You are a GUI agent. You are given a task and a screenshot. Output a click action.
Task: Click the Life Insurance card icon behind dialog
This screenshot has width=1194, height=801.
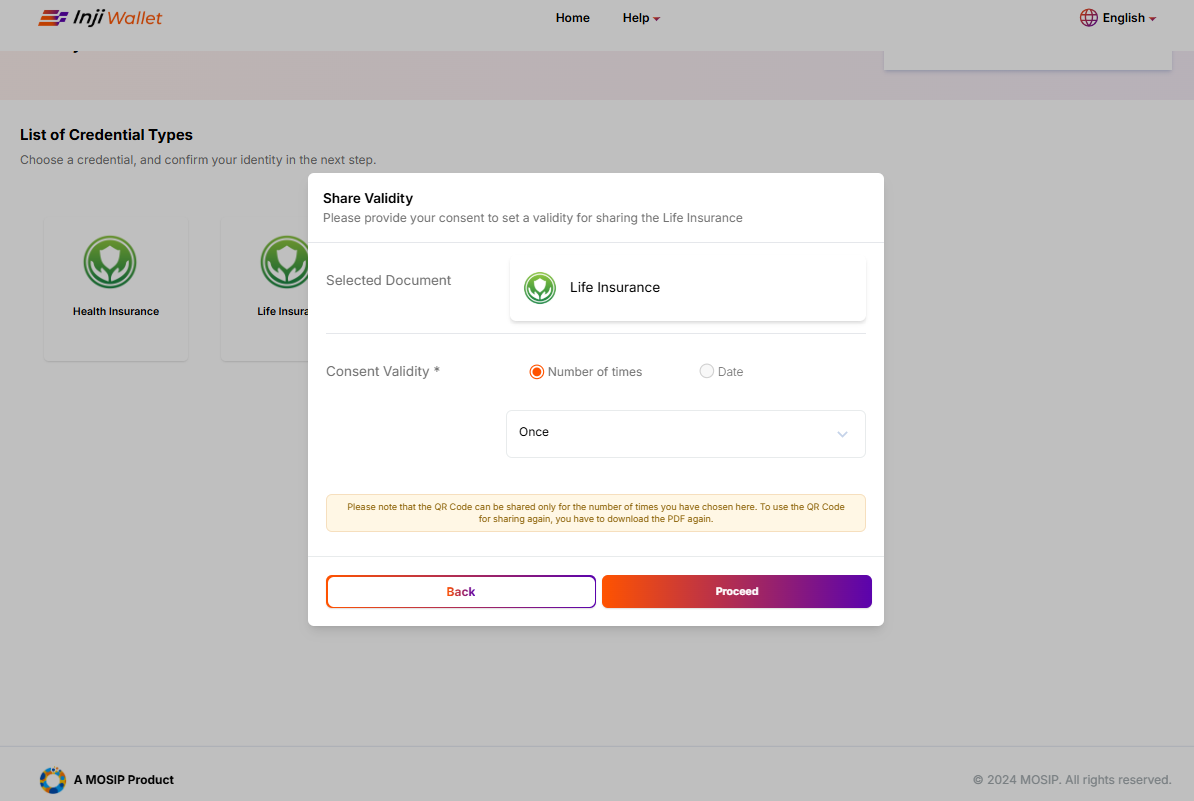pos(284,262)
